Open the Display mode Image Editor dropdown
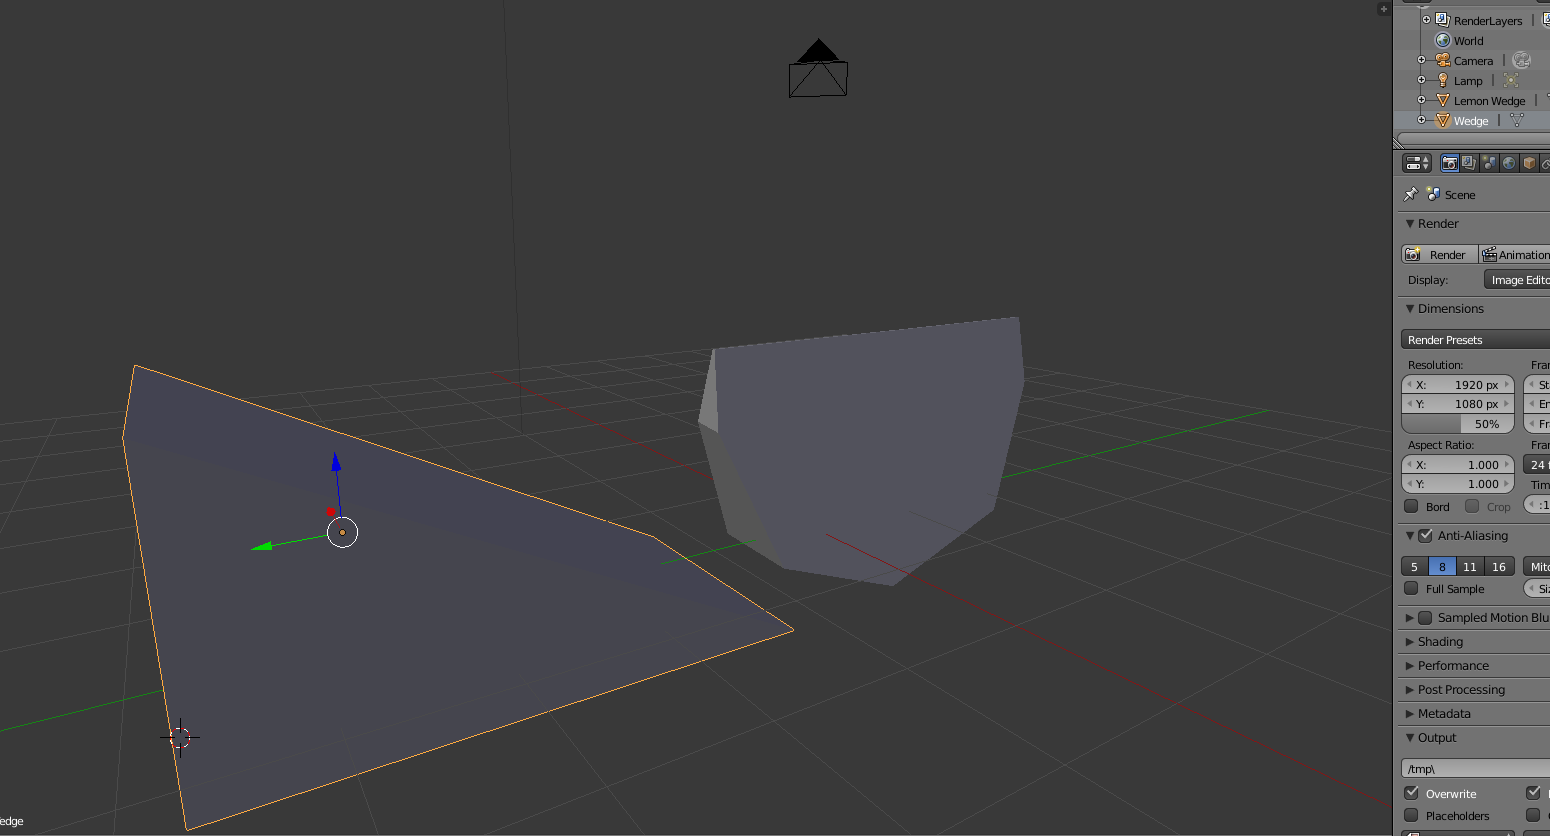 1517,280
